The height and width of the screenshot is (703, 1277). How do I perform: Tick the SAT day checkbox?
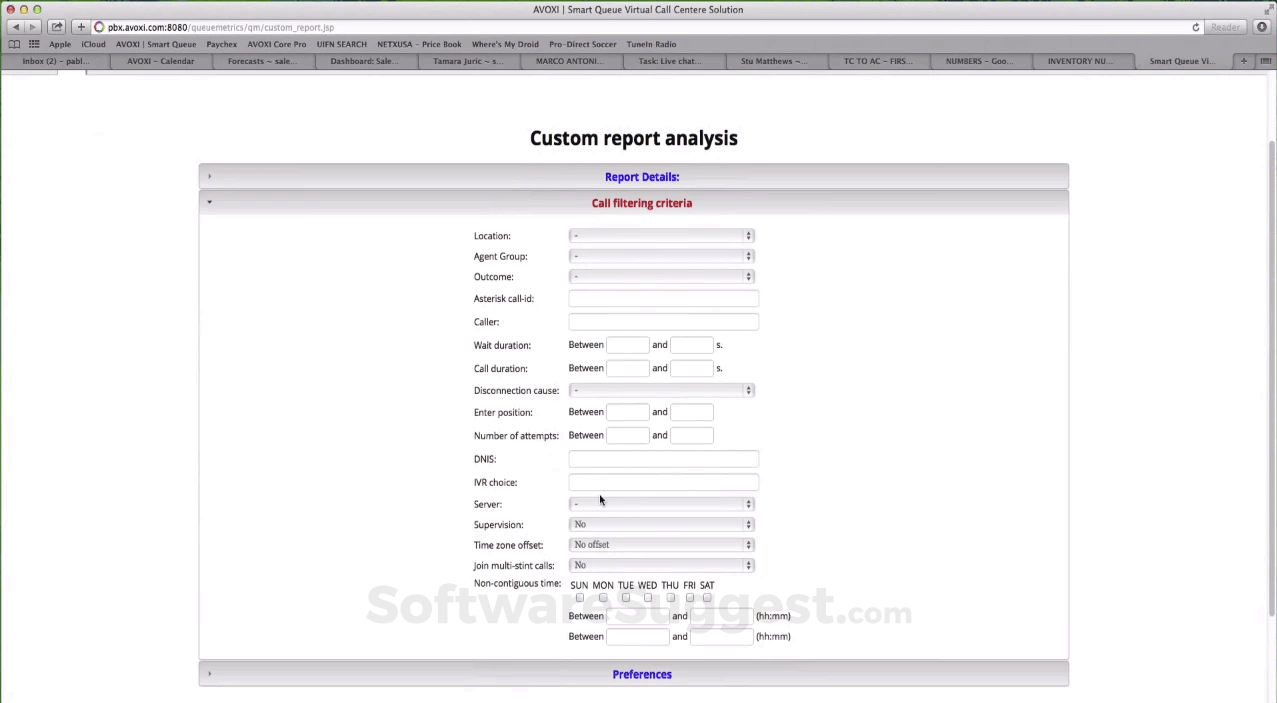tap(707, 598)
